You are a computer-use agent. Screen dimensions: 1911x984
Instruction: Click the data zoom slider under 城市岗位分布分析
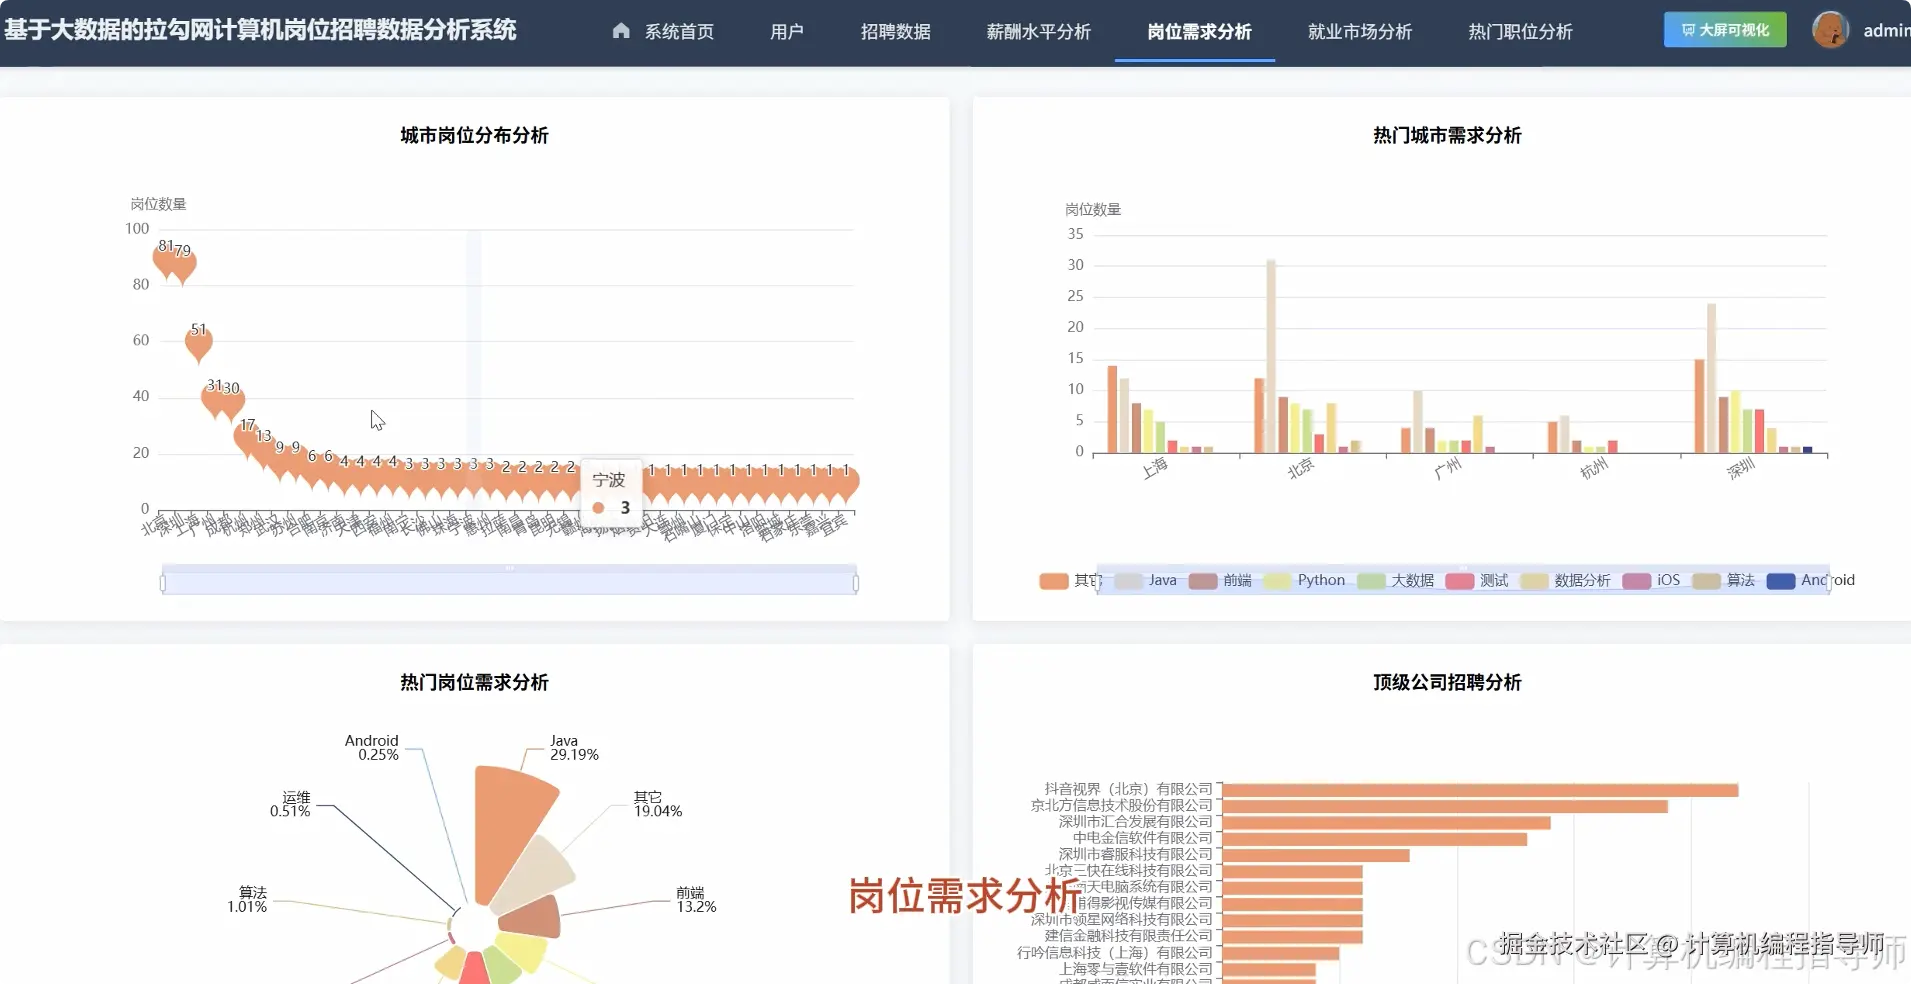(508, 579)
